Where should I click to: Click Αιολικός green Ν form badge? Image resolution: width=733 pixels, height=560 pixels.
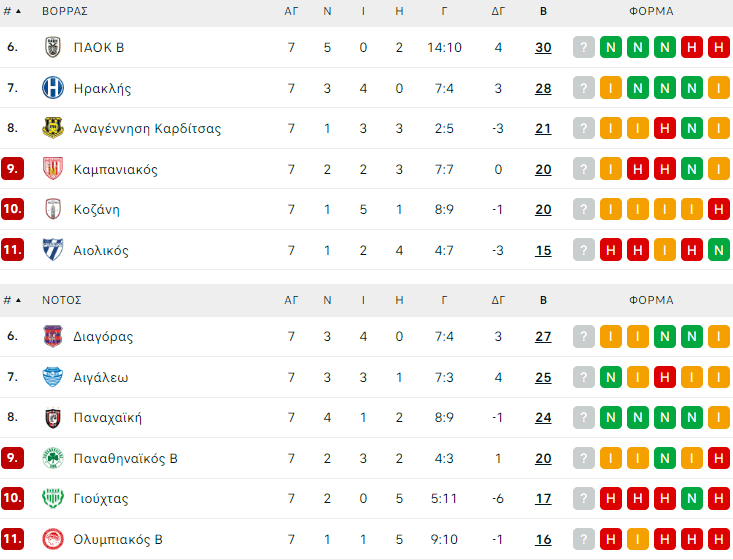tap(717, 250)
